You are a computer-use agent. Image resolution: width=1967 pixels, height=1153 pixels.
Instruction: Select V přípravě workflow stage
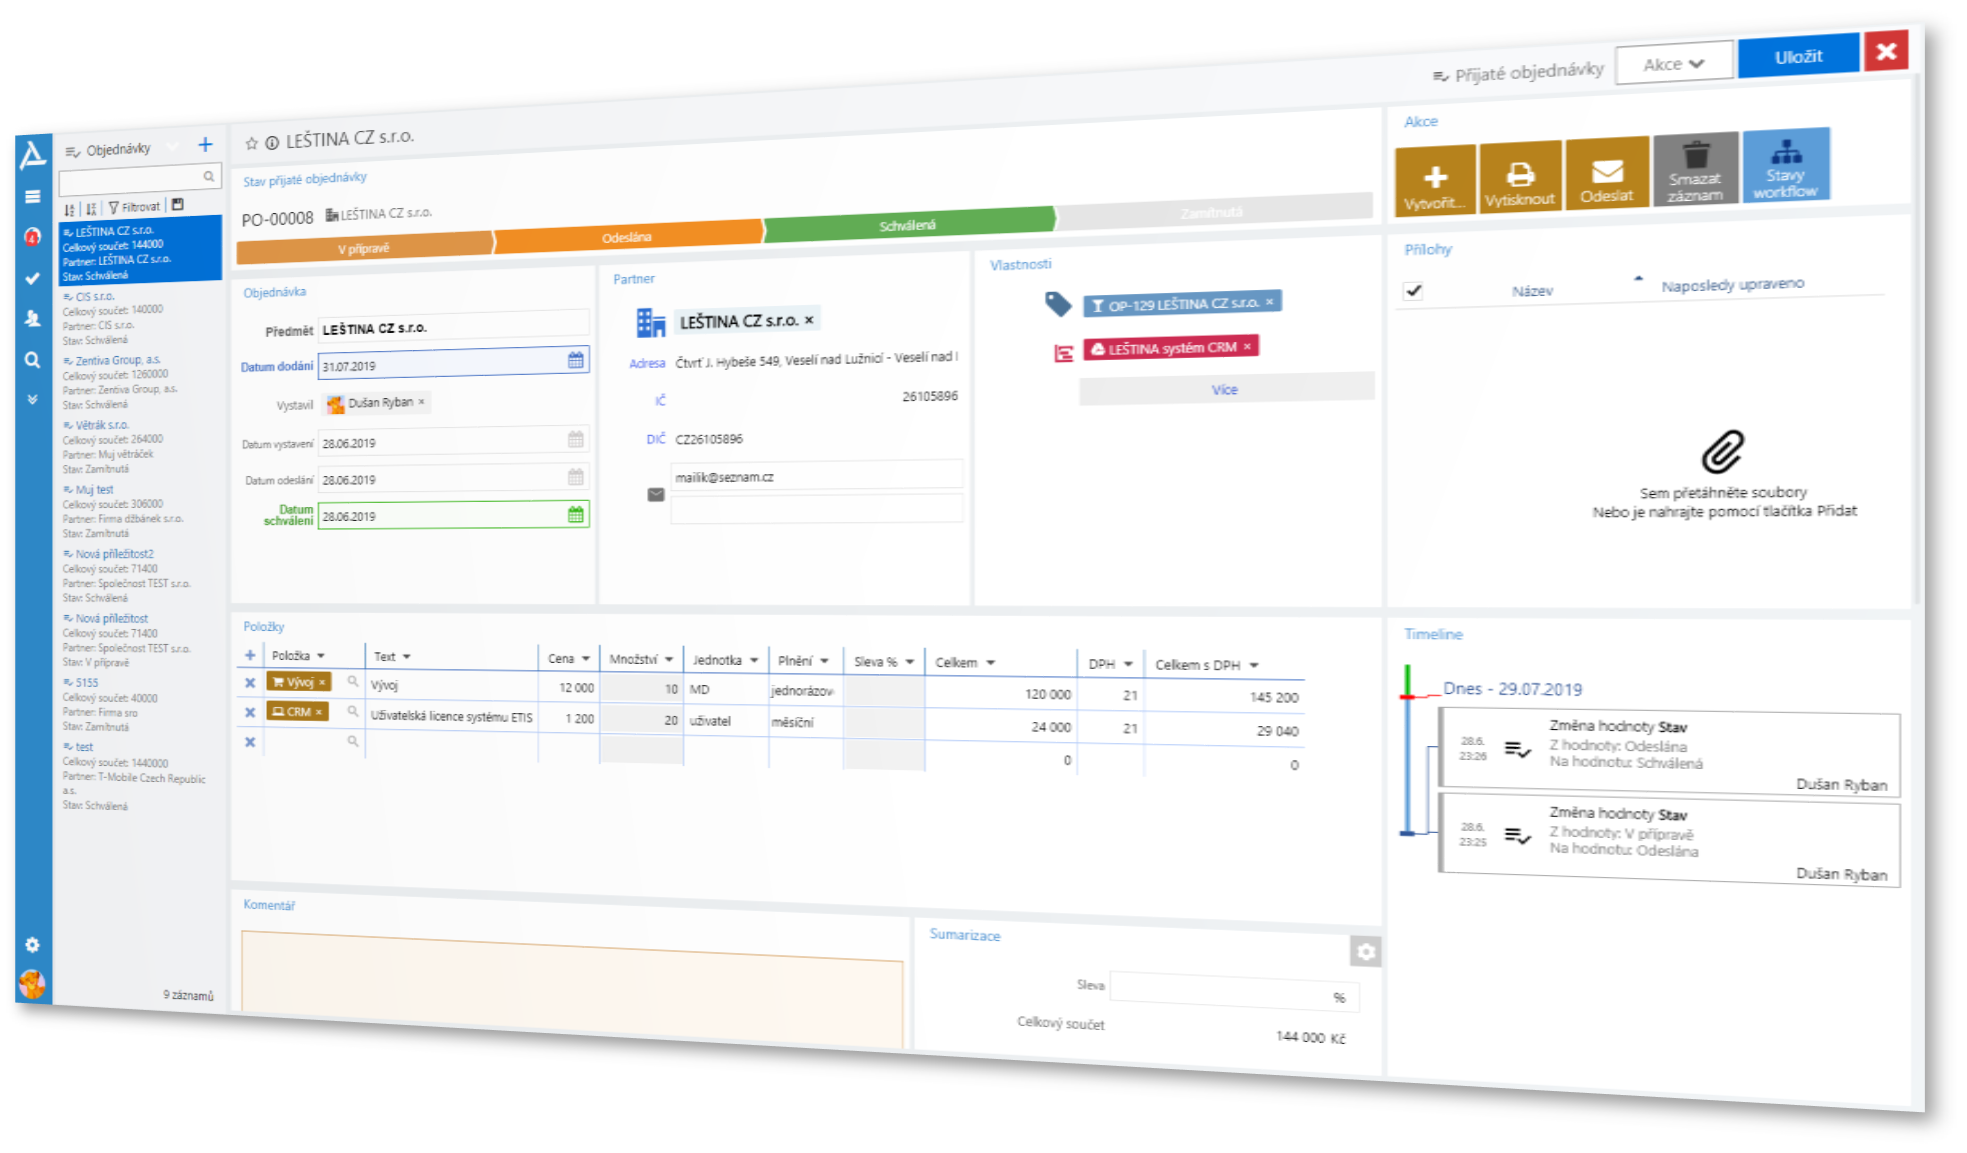coord(364,248)
